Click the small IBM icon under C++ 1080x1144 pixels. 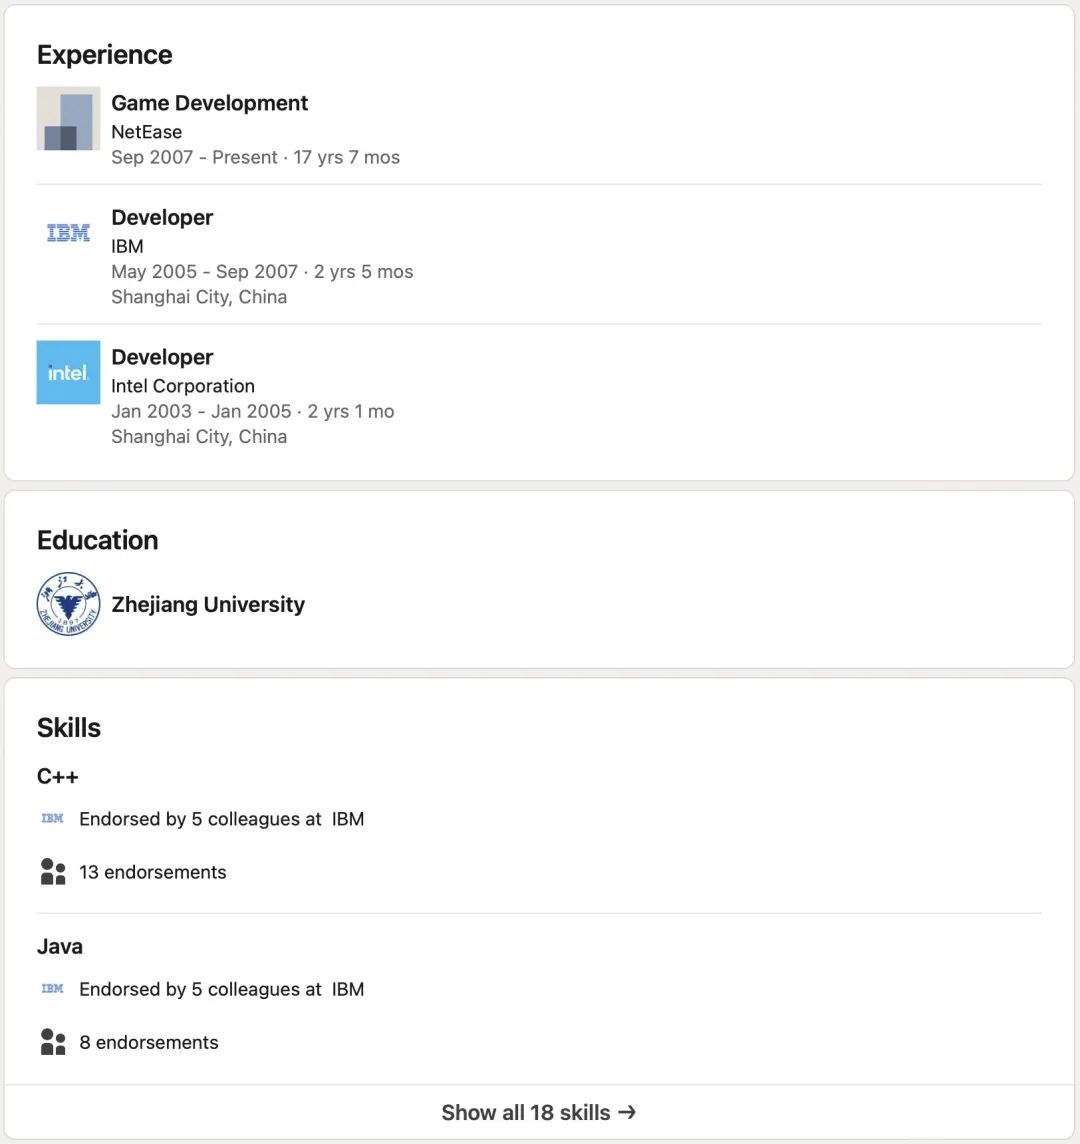[x=53, y=819]
